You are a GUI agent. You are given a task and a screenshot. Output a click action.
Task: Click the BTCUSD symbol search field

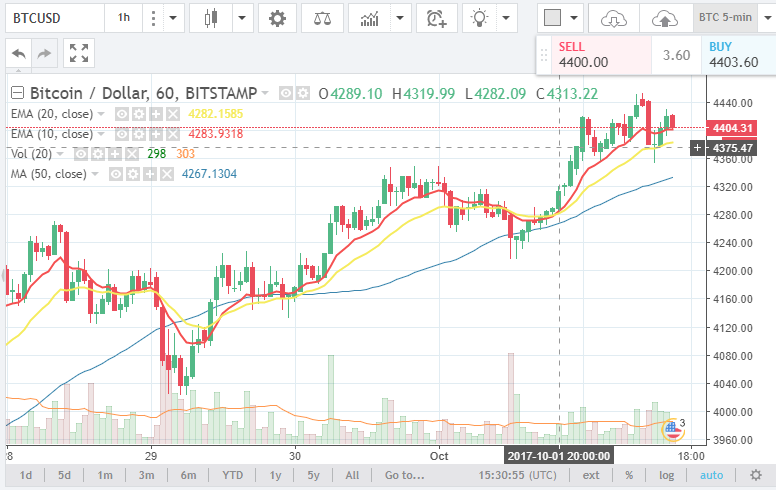pos(54,18)
